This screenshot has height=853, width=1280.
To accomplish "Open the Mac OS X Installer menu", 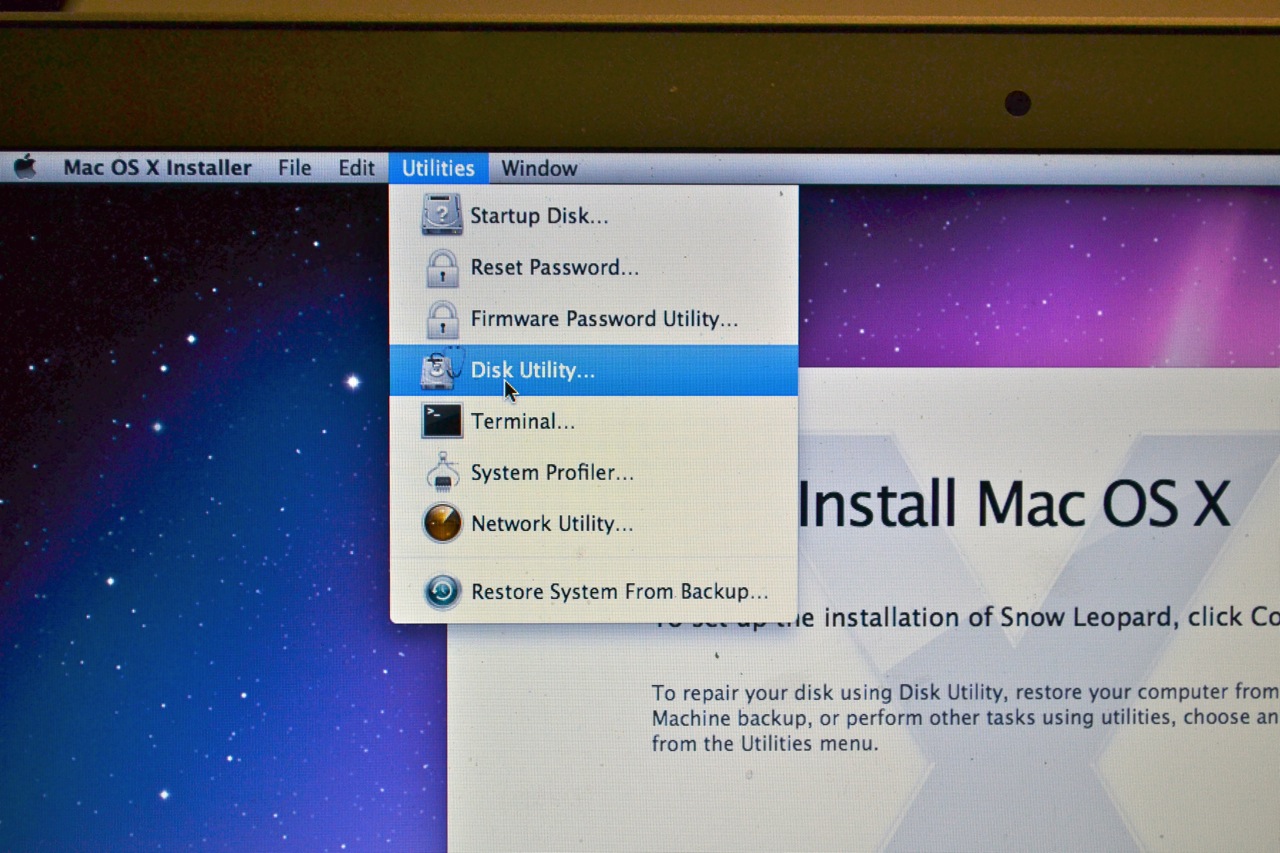I will point(157,168).
